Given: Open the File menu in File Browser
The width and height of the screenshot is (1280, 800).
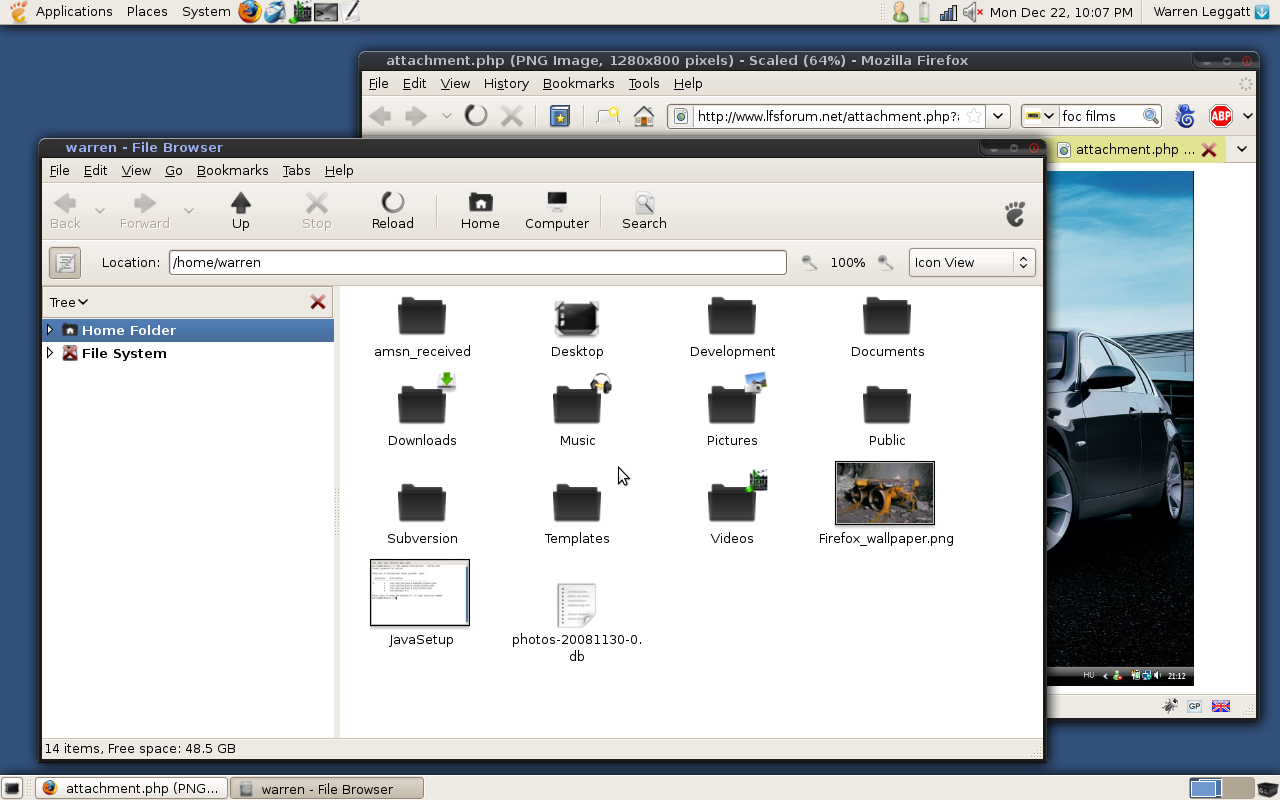Looking at the screenshot, I should (x=60, y=170).
